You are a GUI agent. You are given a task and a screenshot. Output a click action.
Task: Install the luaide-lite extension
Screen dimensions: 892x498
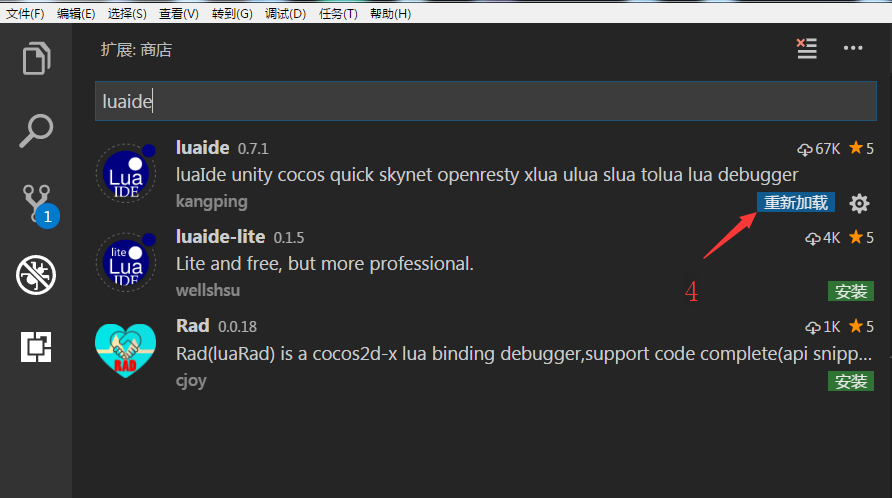850,291
